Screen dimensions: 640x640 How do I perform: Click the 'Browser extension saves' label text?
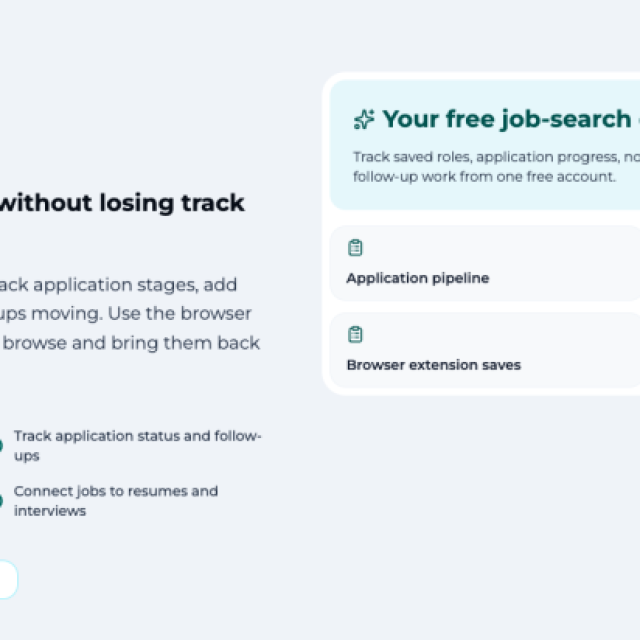pos(433,365)
